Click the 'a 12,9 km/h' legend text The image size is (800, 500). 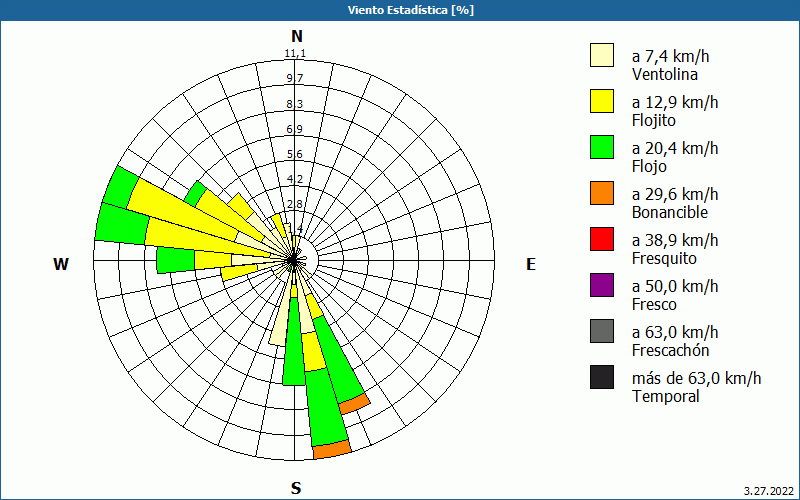pyautogui.click(x=675, y=102)
